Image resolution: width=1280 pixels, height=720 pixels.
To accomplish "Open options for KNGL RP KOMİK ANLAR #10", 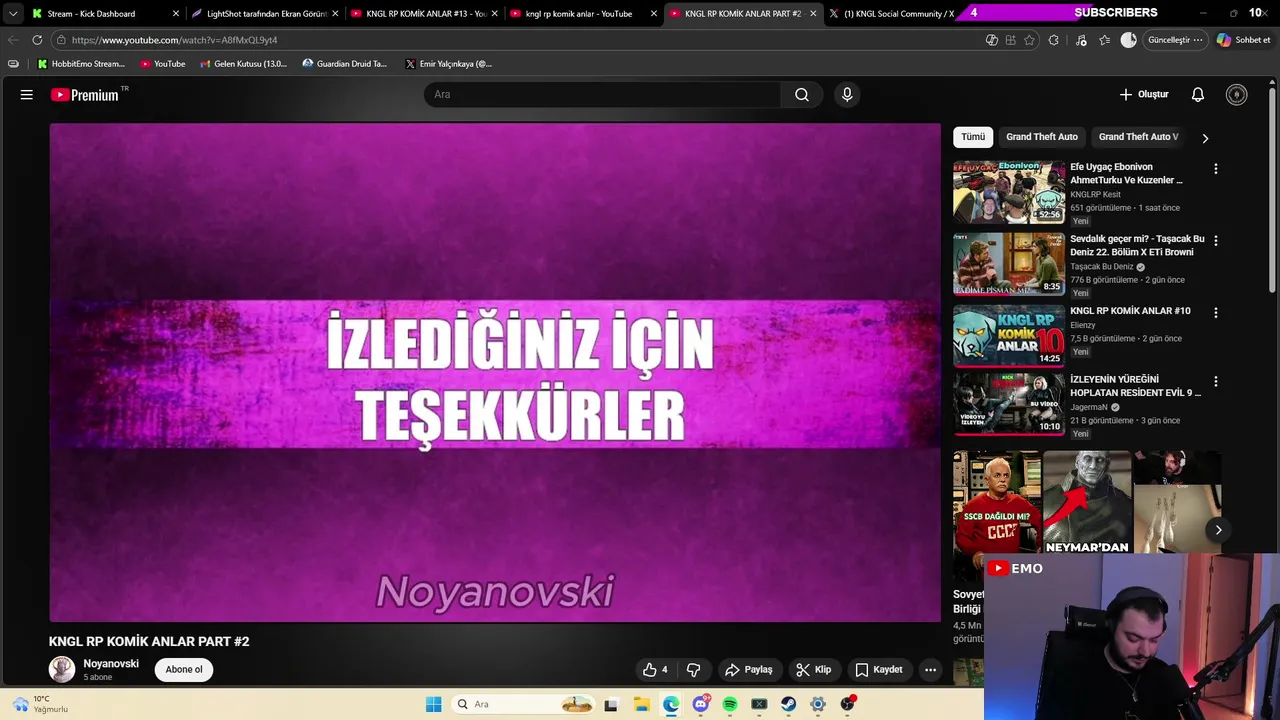I will (x=1216, y=313).
